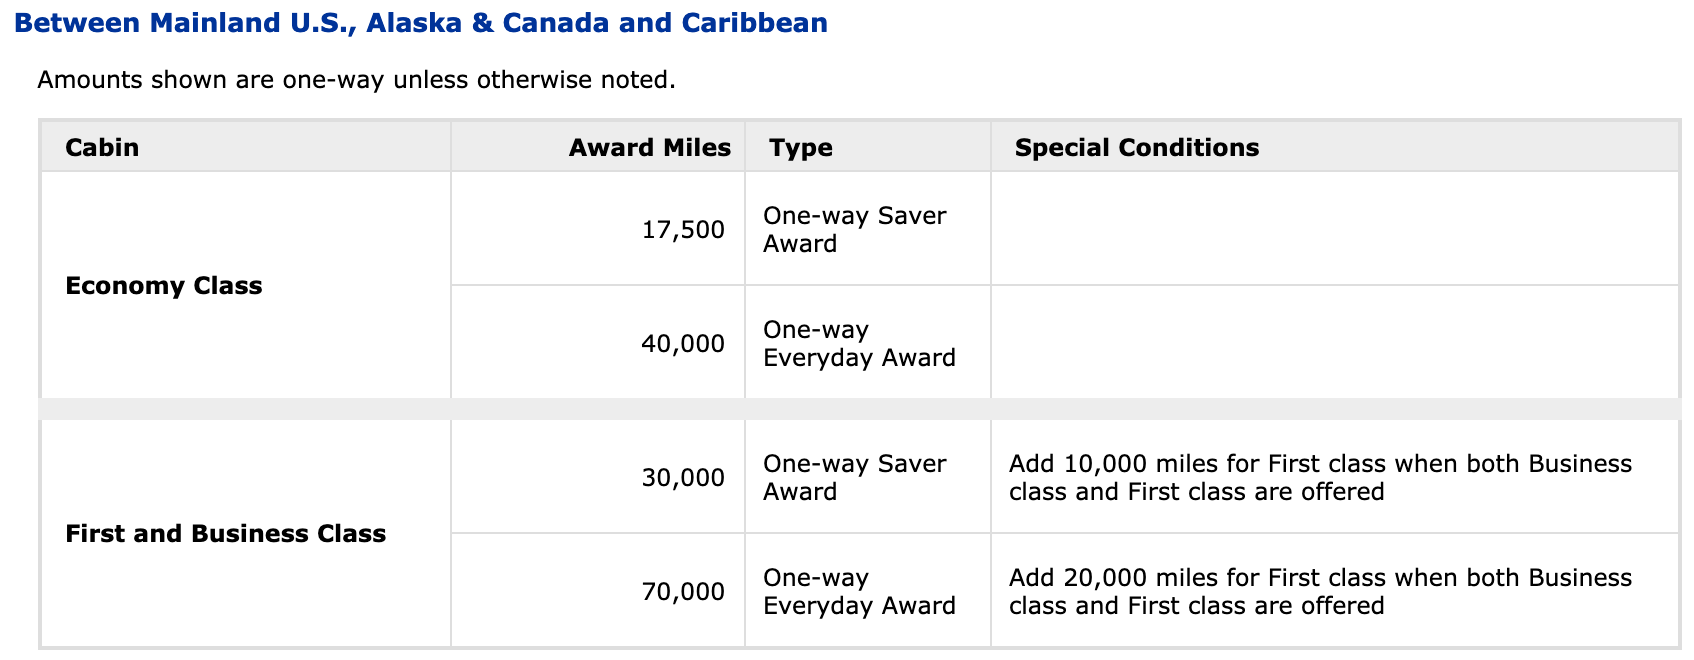Select the 'Economy Class' cabin cell
This screenshot has width=1694, height=660.
246,285
